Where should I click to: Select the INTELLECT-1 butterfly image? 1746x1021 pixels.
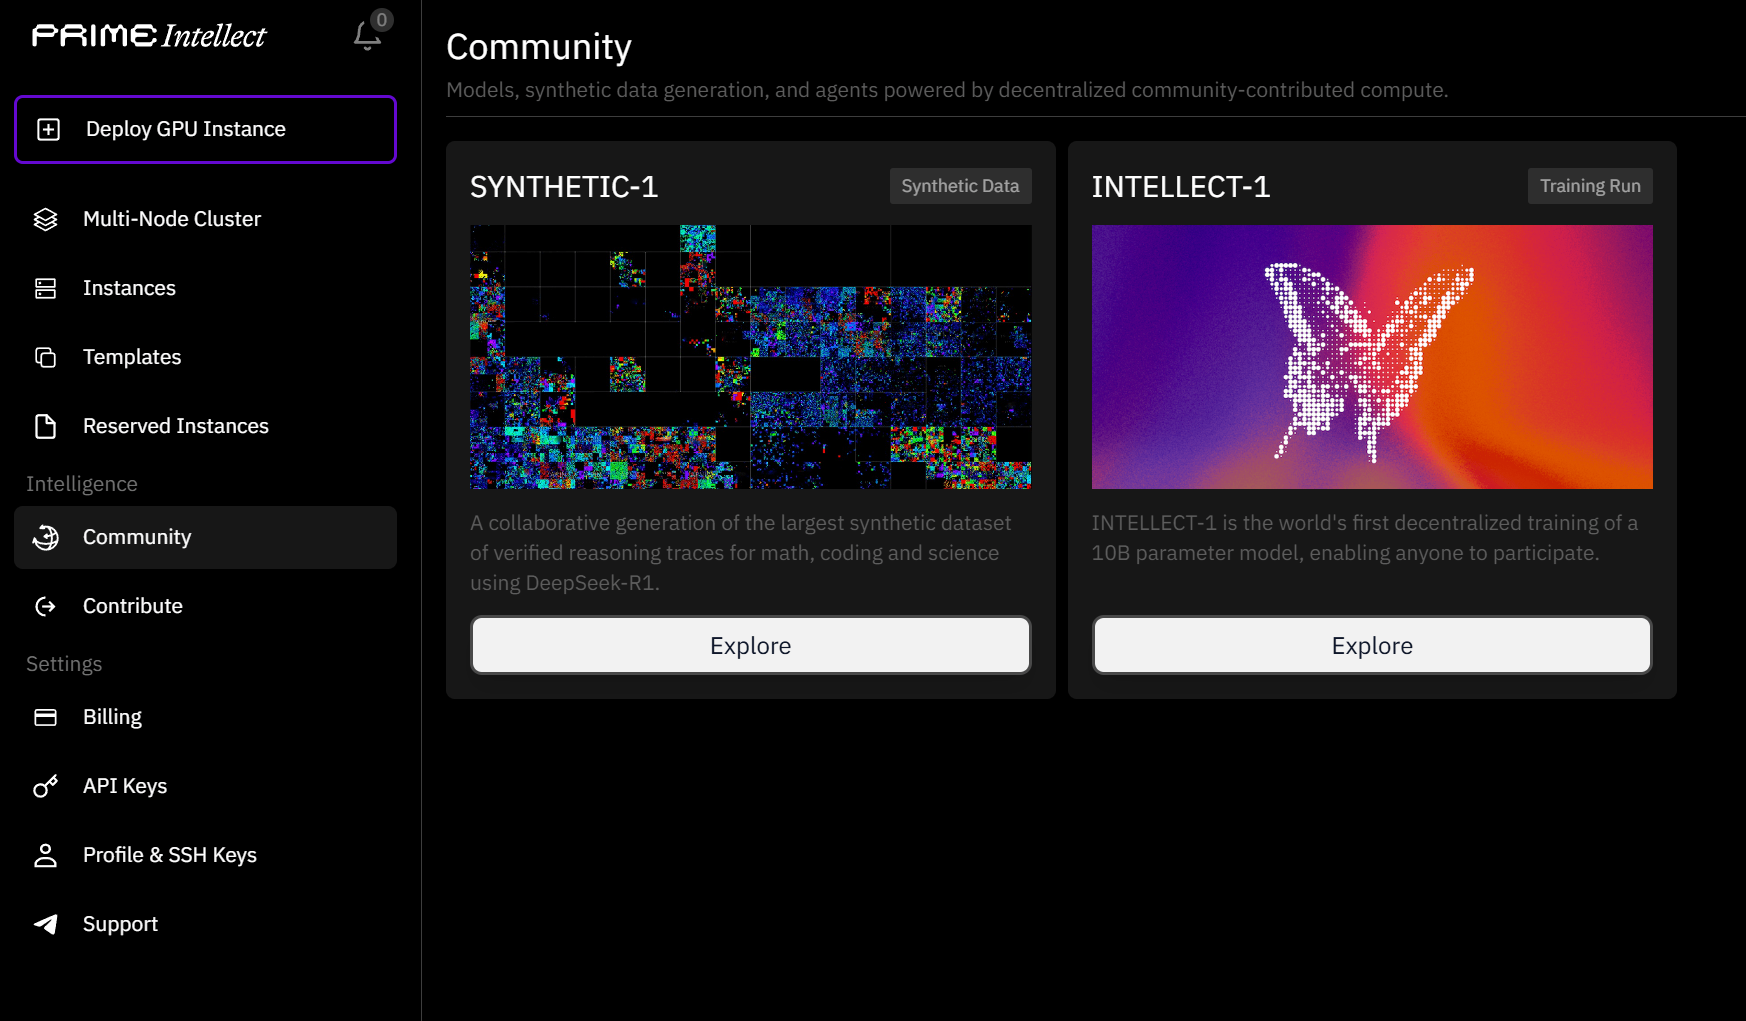point(1371,357)
